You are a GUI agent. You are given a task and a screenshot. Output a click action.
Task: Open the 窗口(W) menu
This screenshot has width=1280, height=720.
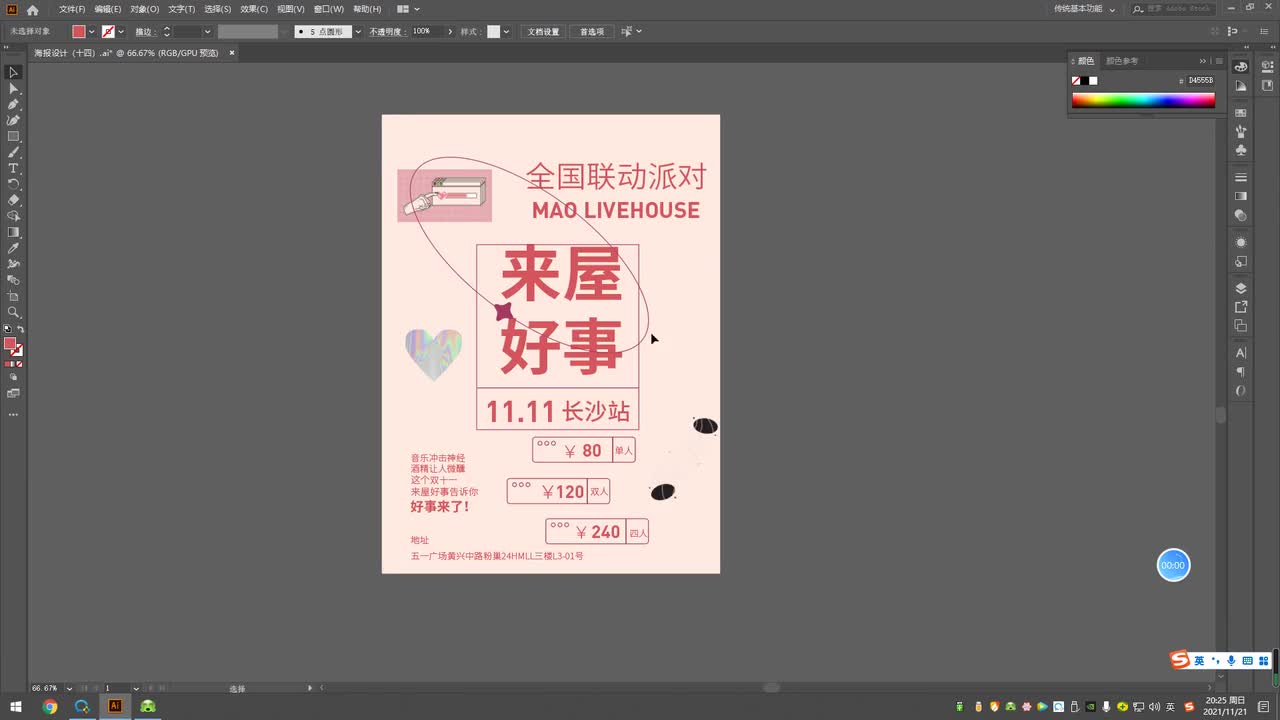coord(329,9)
